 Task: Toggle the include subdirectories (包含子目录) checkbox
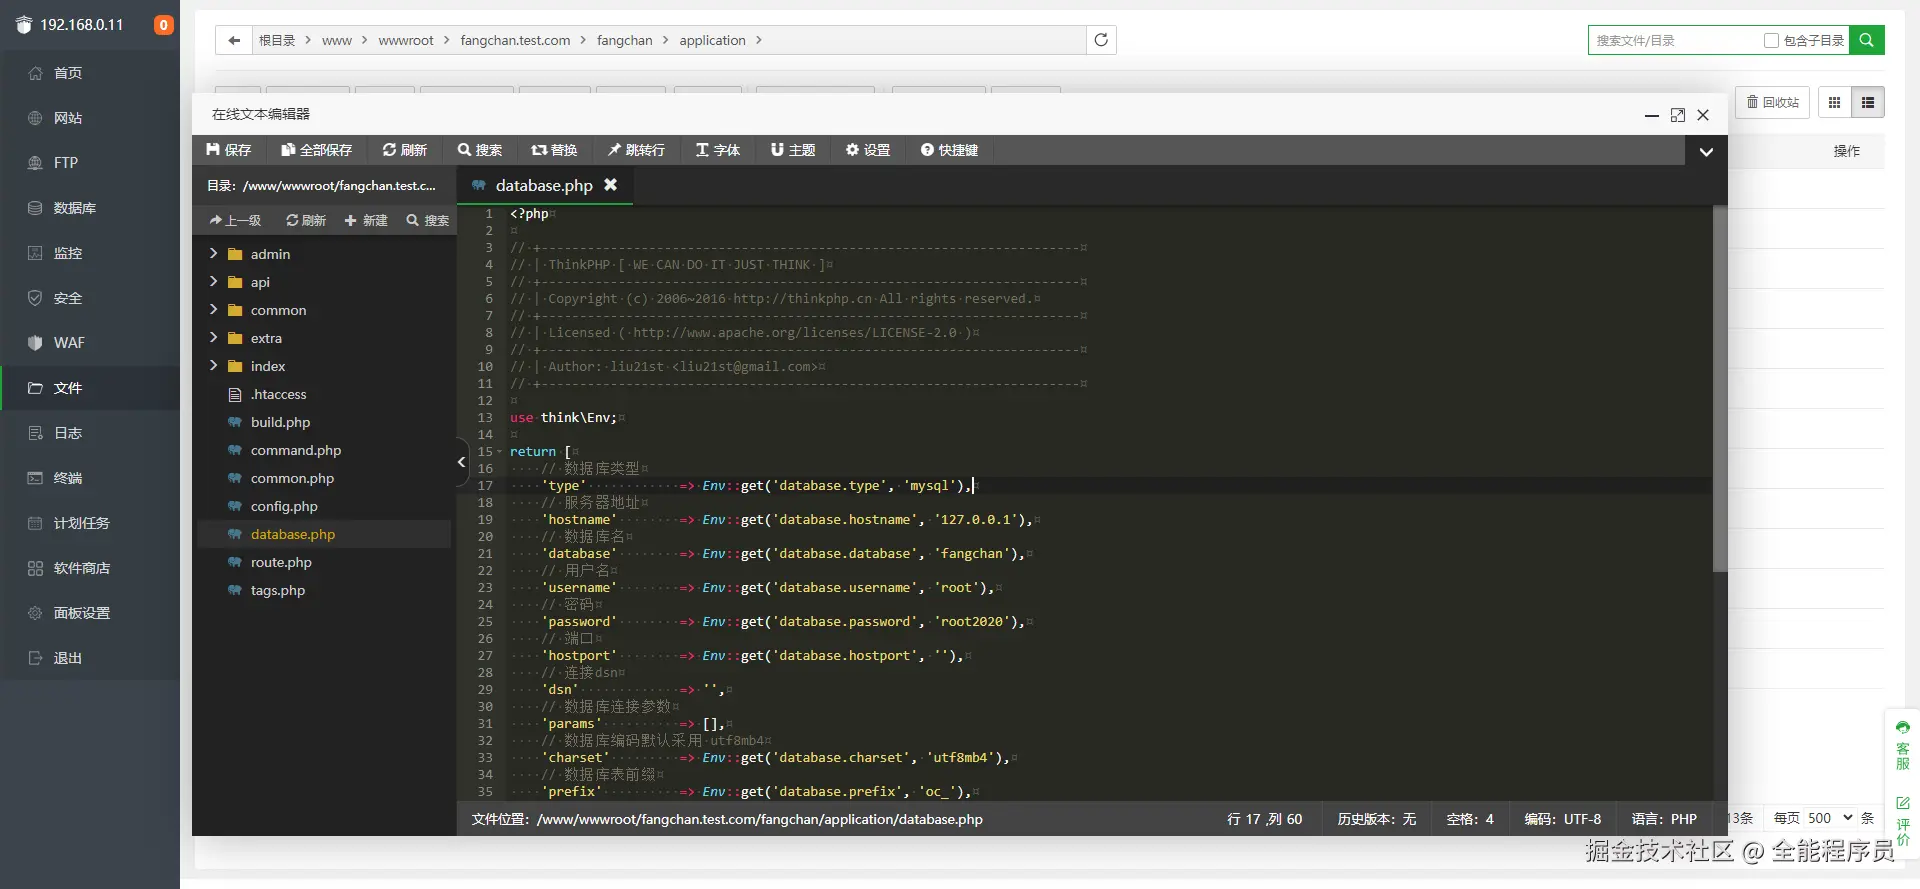click(1771, 41)
